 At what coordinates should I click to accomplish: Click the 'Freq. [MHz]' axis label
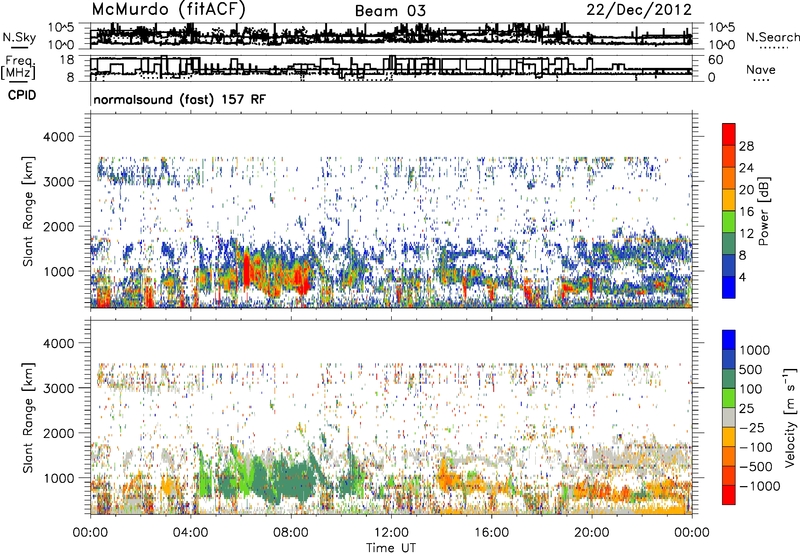(x=18, y=68)
